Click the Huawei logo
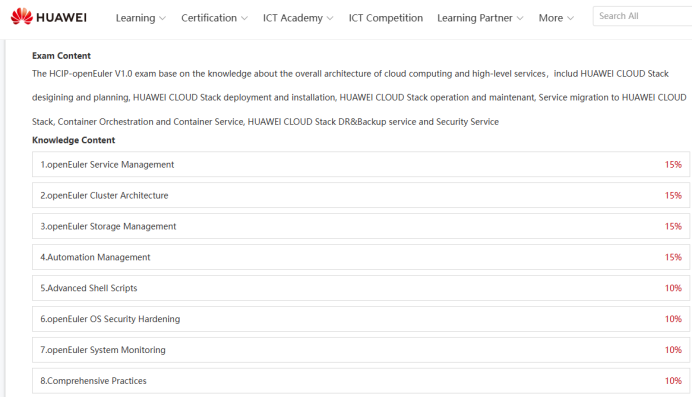The width and height of the screenshot is (692, 397). tap(49, 17)
